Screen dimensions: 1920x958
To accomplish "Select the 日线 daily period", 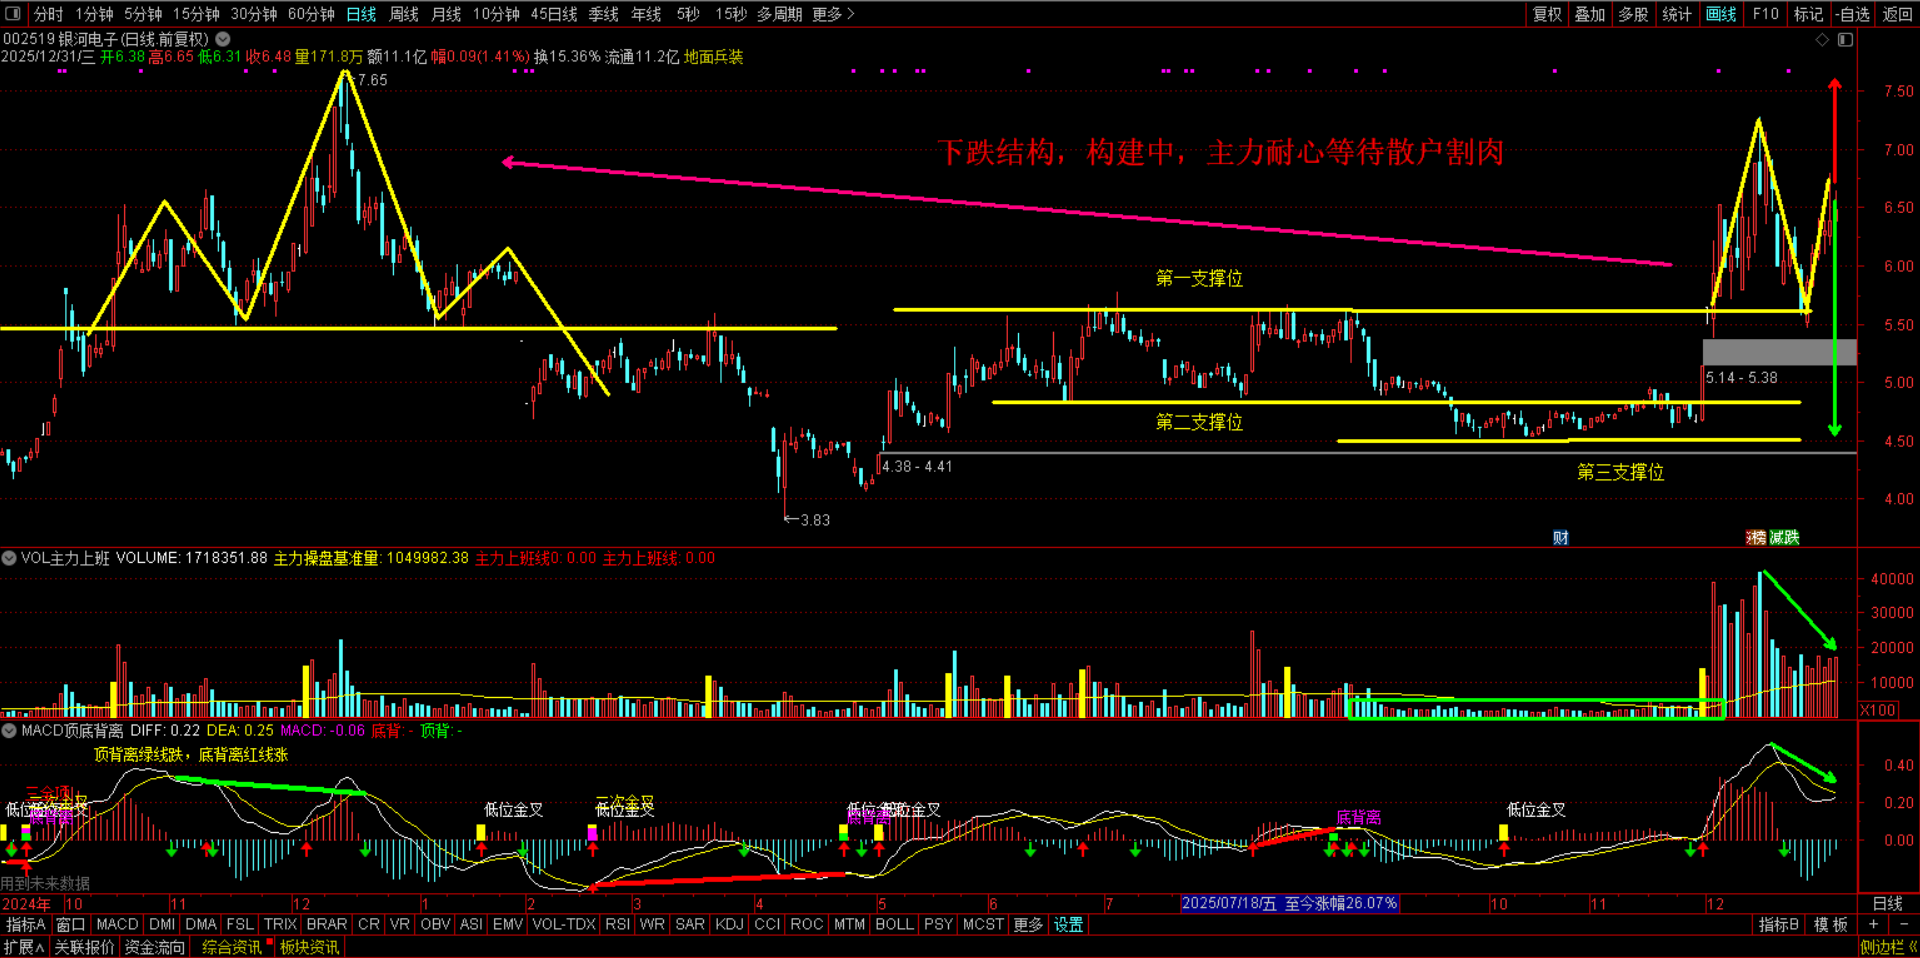I will pos(361,14).
